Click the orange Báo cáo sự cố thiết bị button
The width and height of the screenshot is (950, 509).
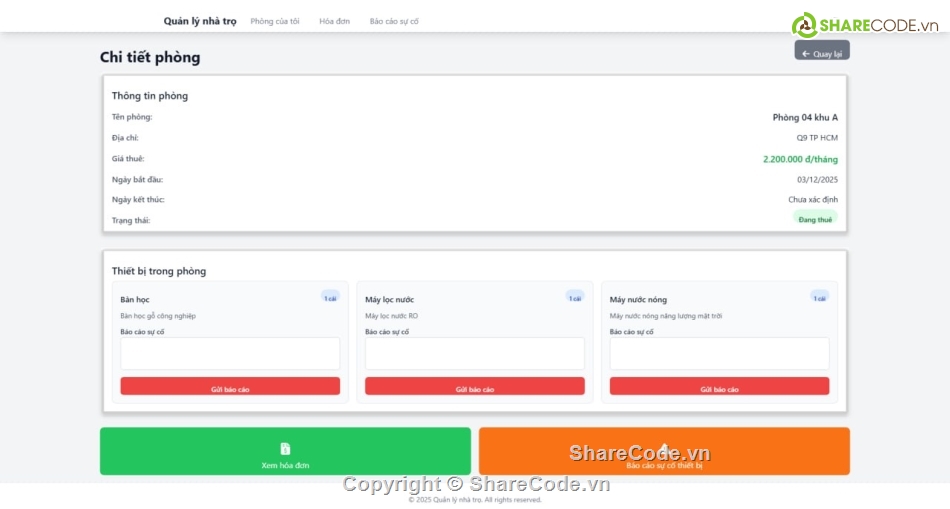pyautogui.click(x=664, y=451)
